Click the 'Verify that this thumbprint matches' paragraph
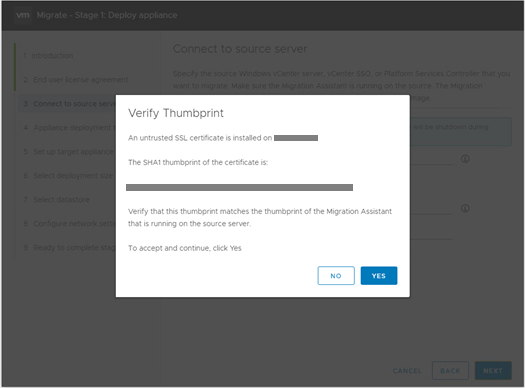The height and width of the screenshot is (388, 525). [x=260, y=217]
